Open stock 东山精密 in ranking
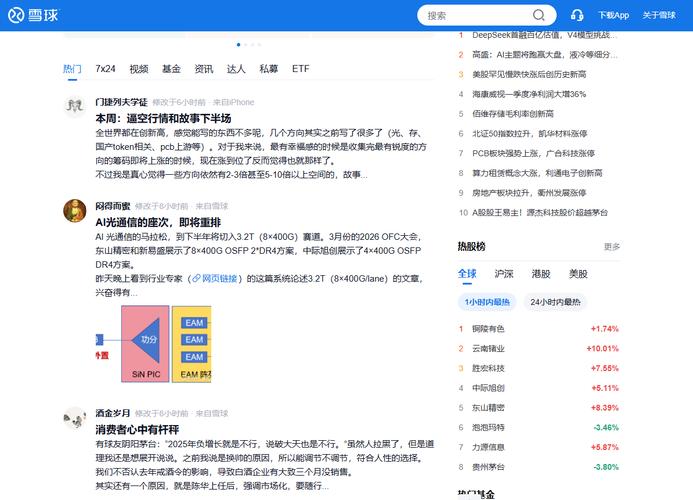 [x=488, y=408]
